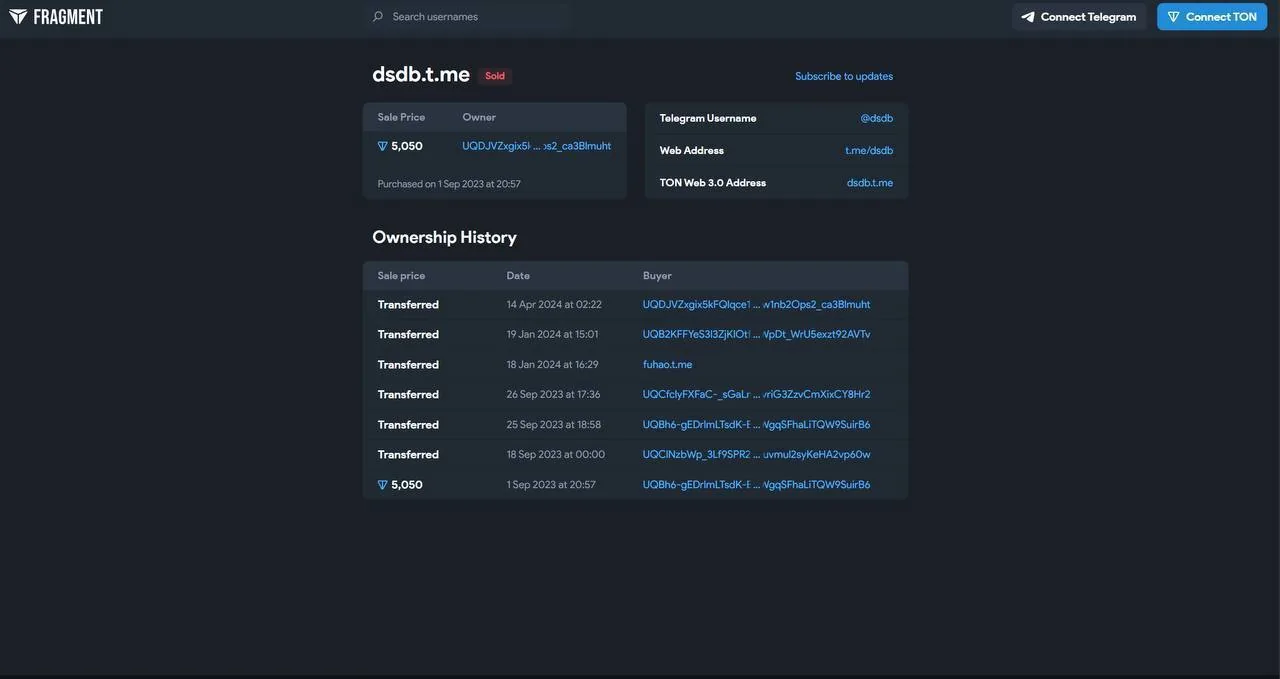Click the 'Web Address' label
This screenshot has width=1280, height=679.
point(692,150)
